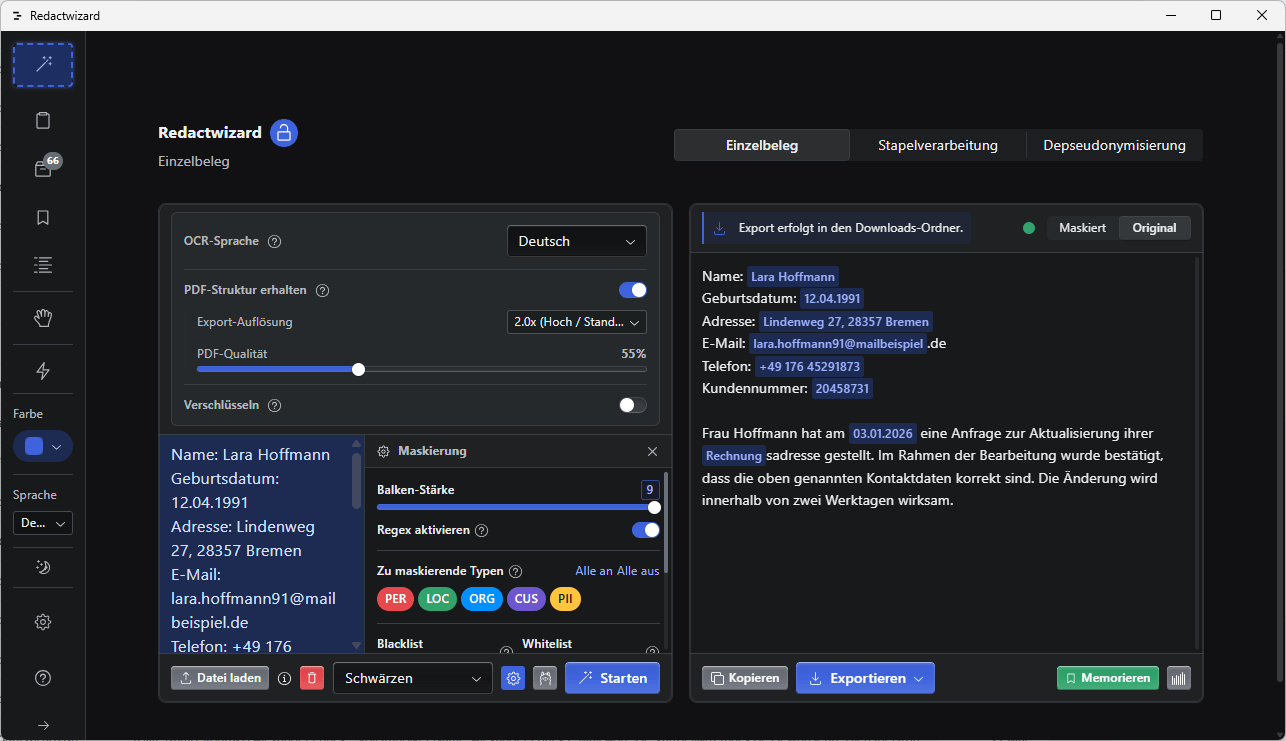Open the Export-Auflösung dropdown
Screen dimensions: 1286x741
(577, 322)
